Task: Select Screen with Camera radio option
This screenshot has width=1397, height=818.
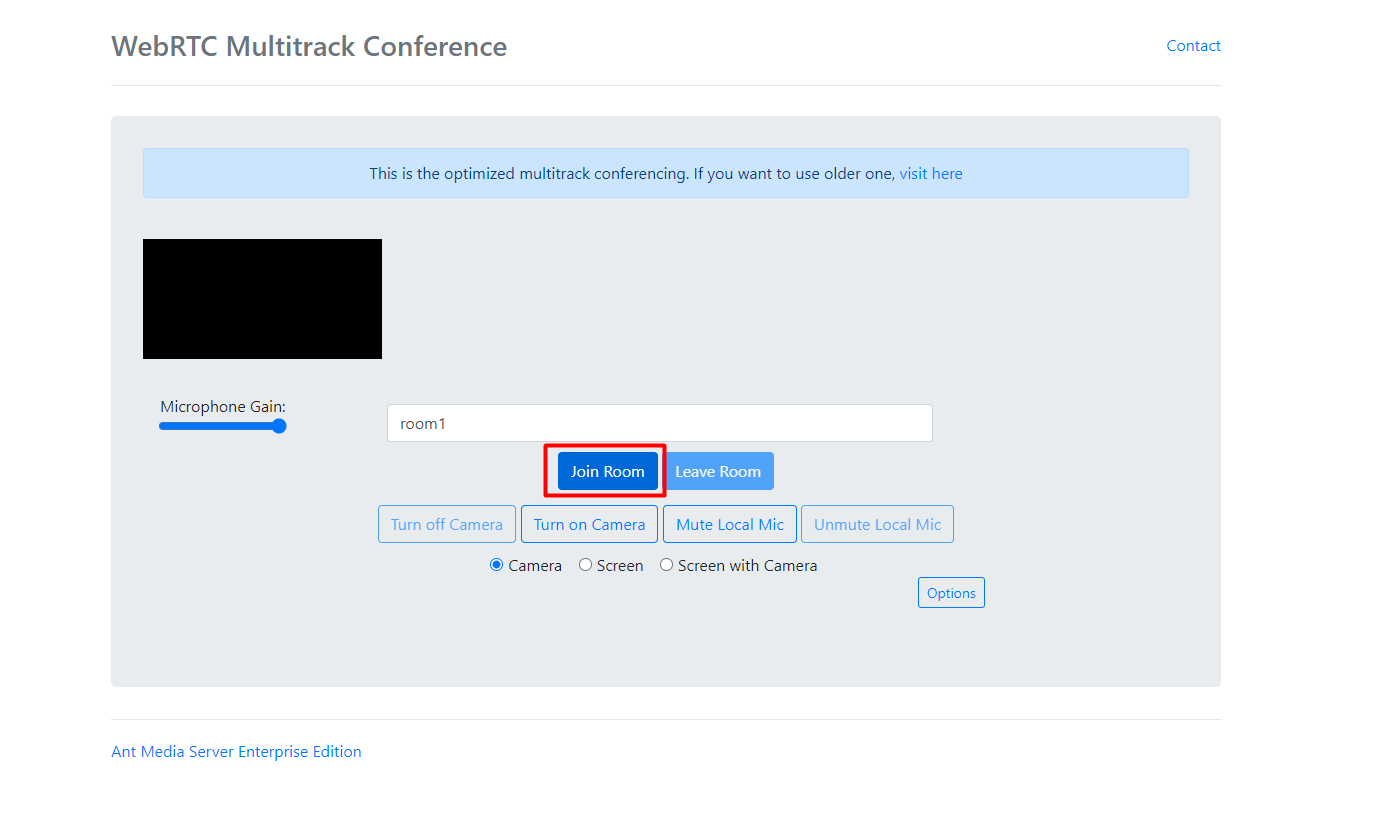Action: point(667,565)
